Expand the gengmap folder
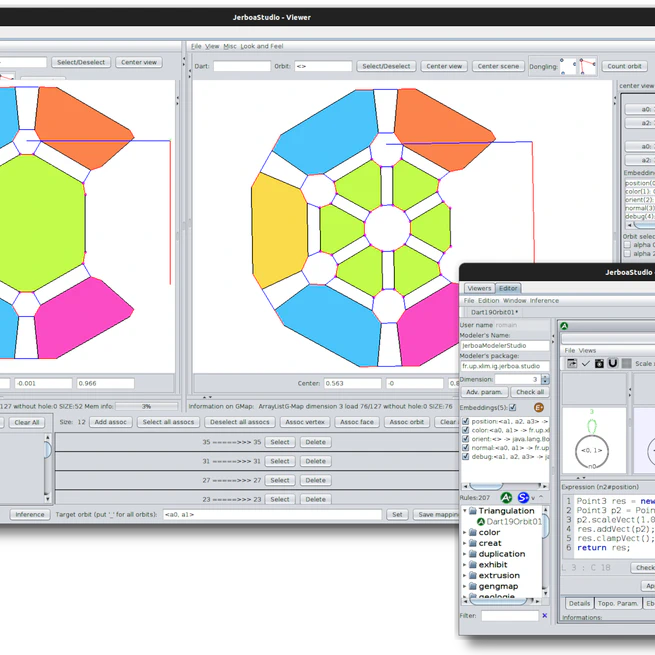The image size is (655, 655). [x=465, y=586]
